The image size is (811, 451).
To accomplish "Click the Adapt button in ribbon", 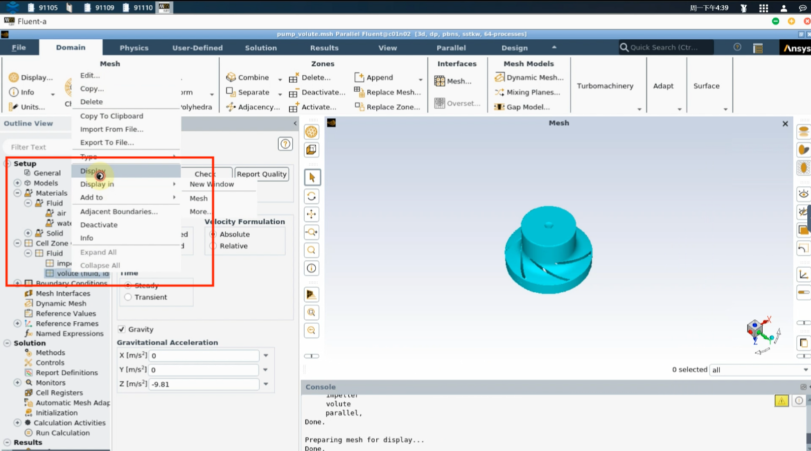I will [x=663, y=86].
